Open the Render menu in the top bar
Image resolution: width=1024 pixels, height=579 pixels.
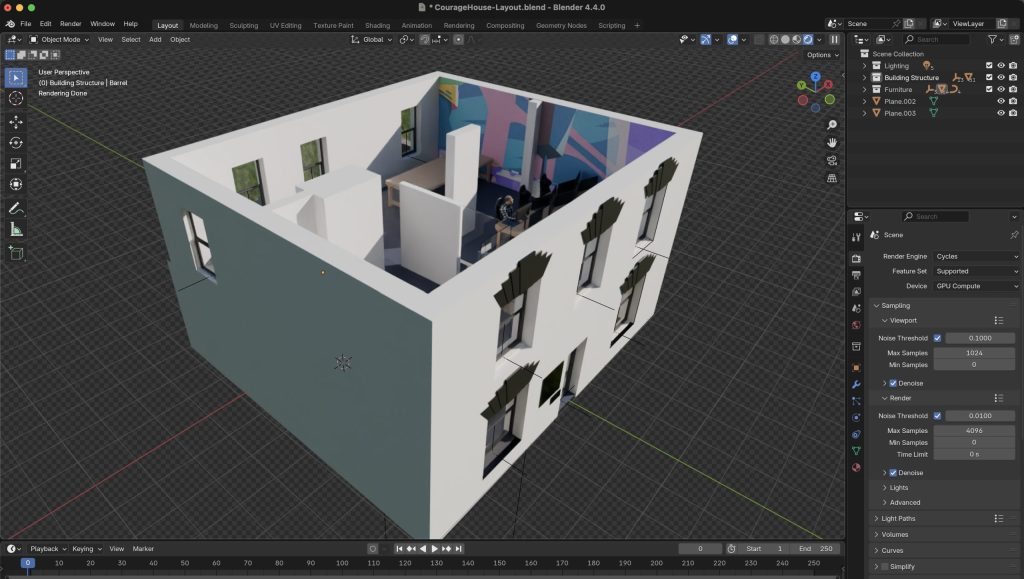click(x=70, y=23)
